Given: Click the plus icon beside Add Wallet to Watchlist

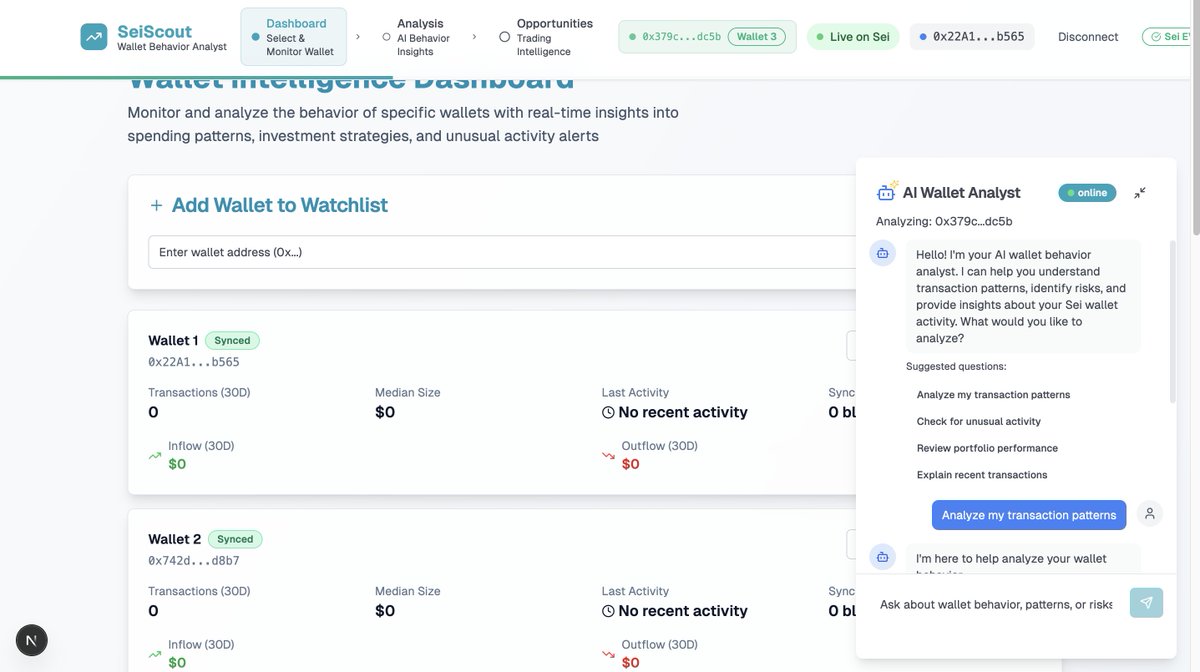Looking at the screenshot, I should (156, 206).
